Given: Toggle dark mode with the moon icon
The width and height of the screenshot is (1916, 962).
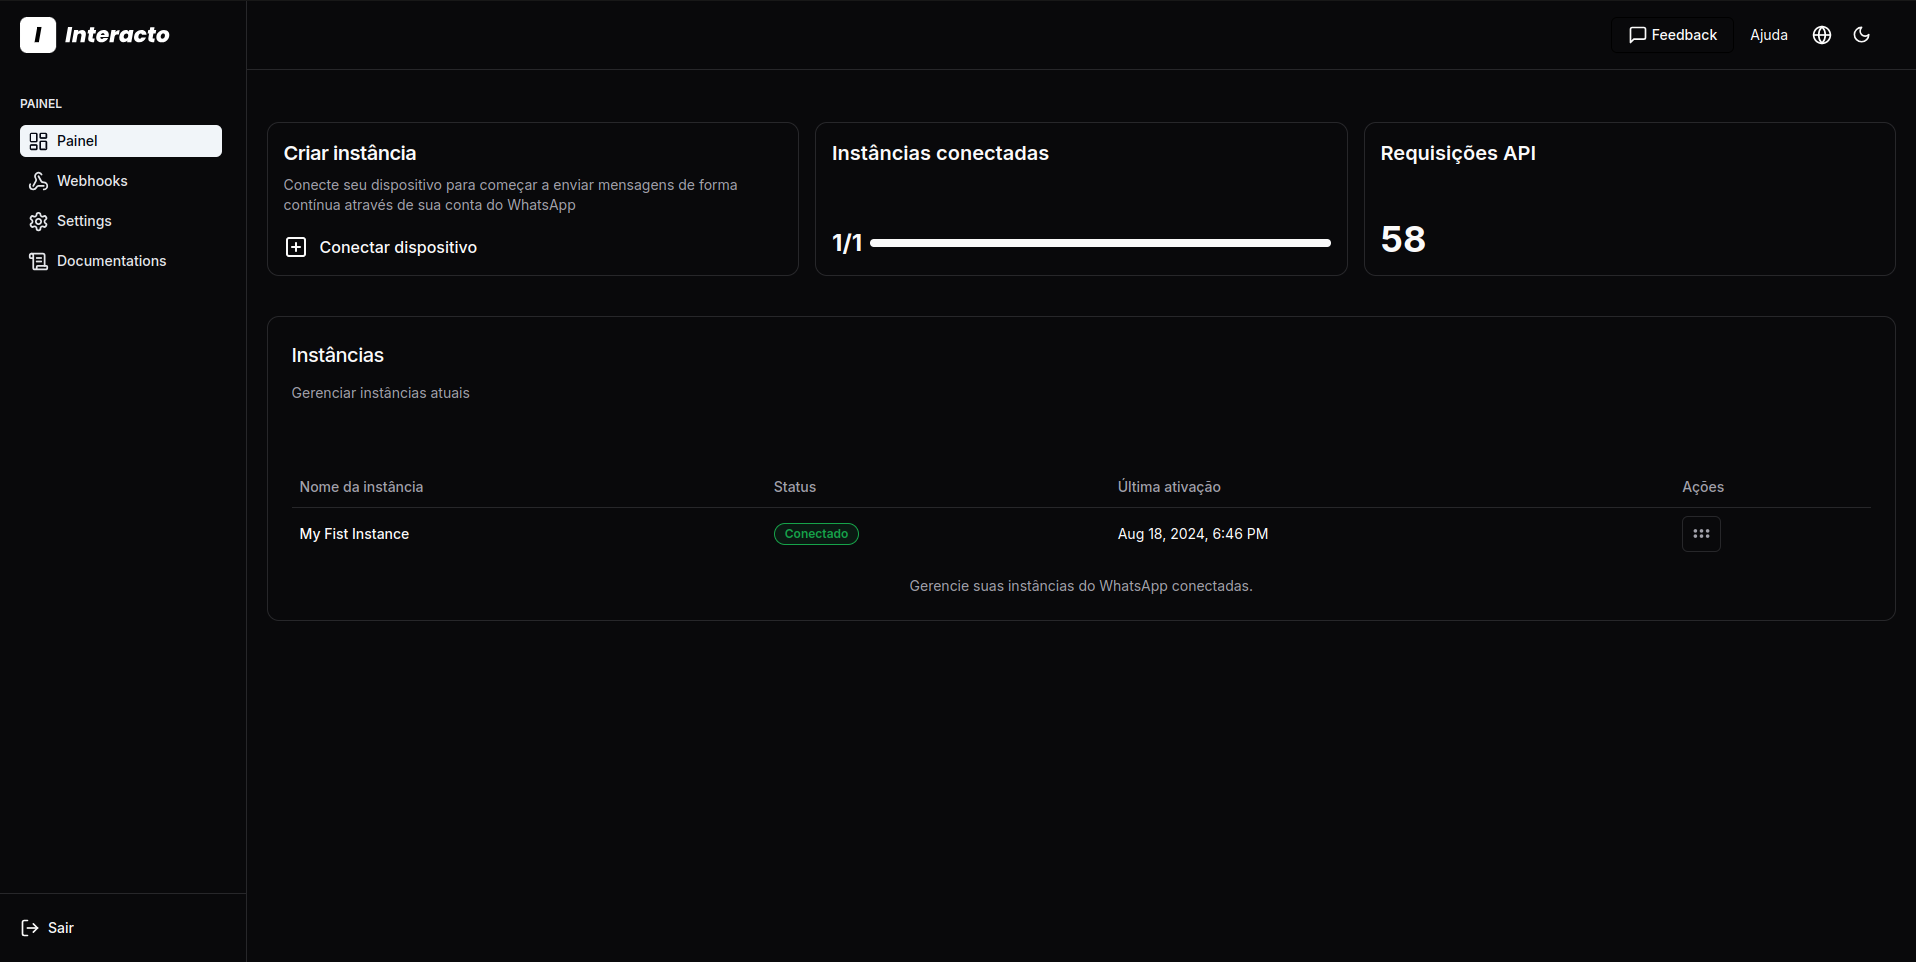Looking at the screenshot, I should click(x=1861, y=35).
